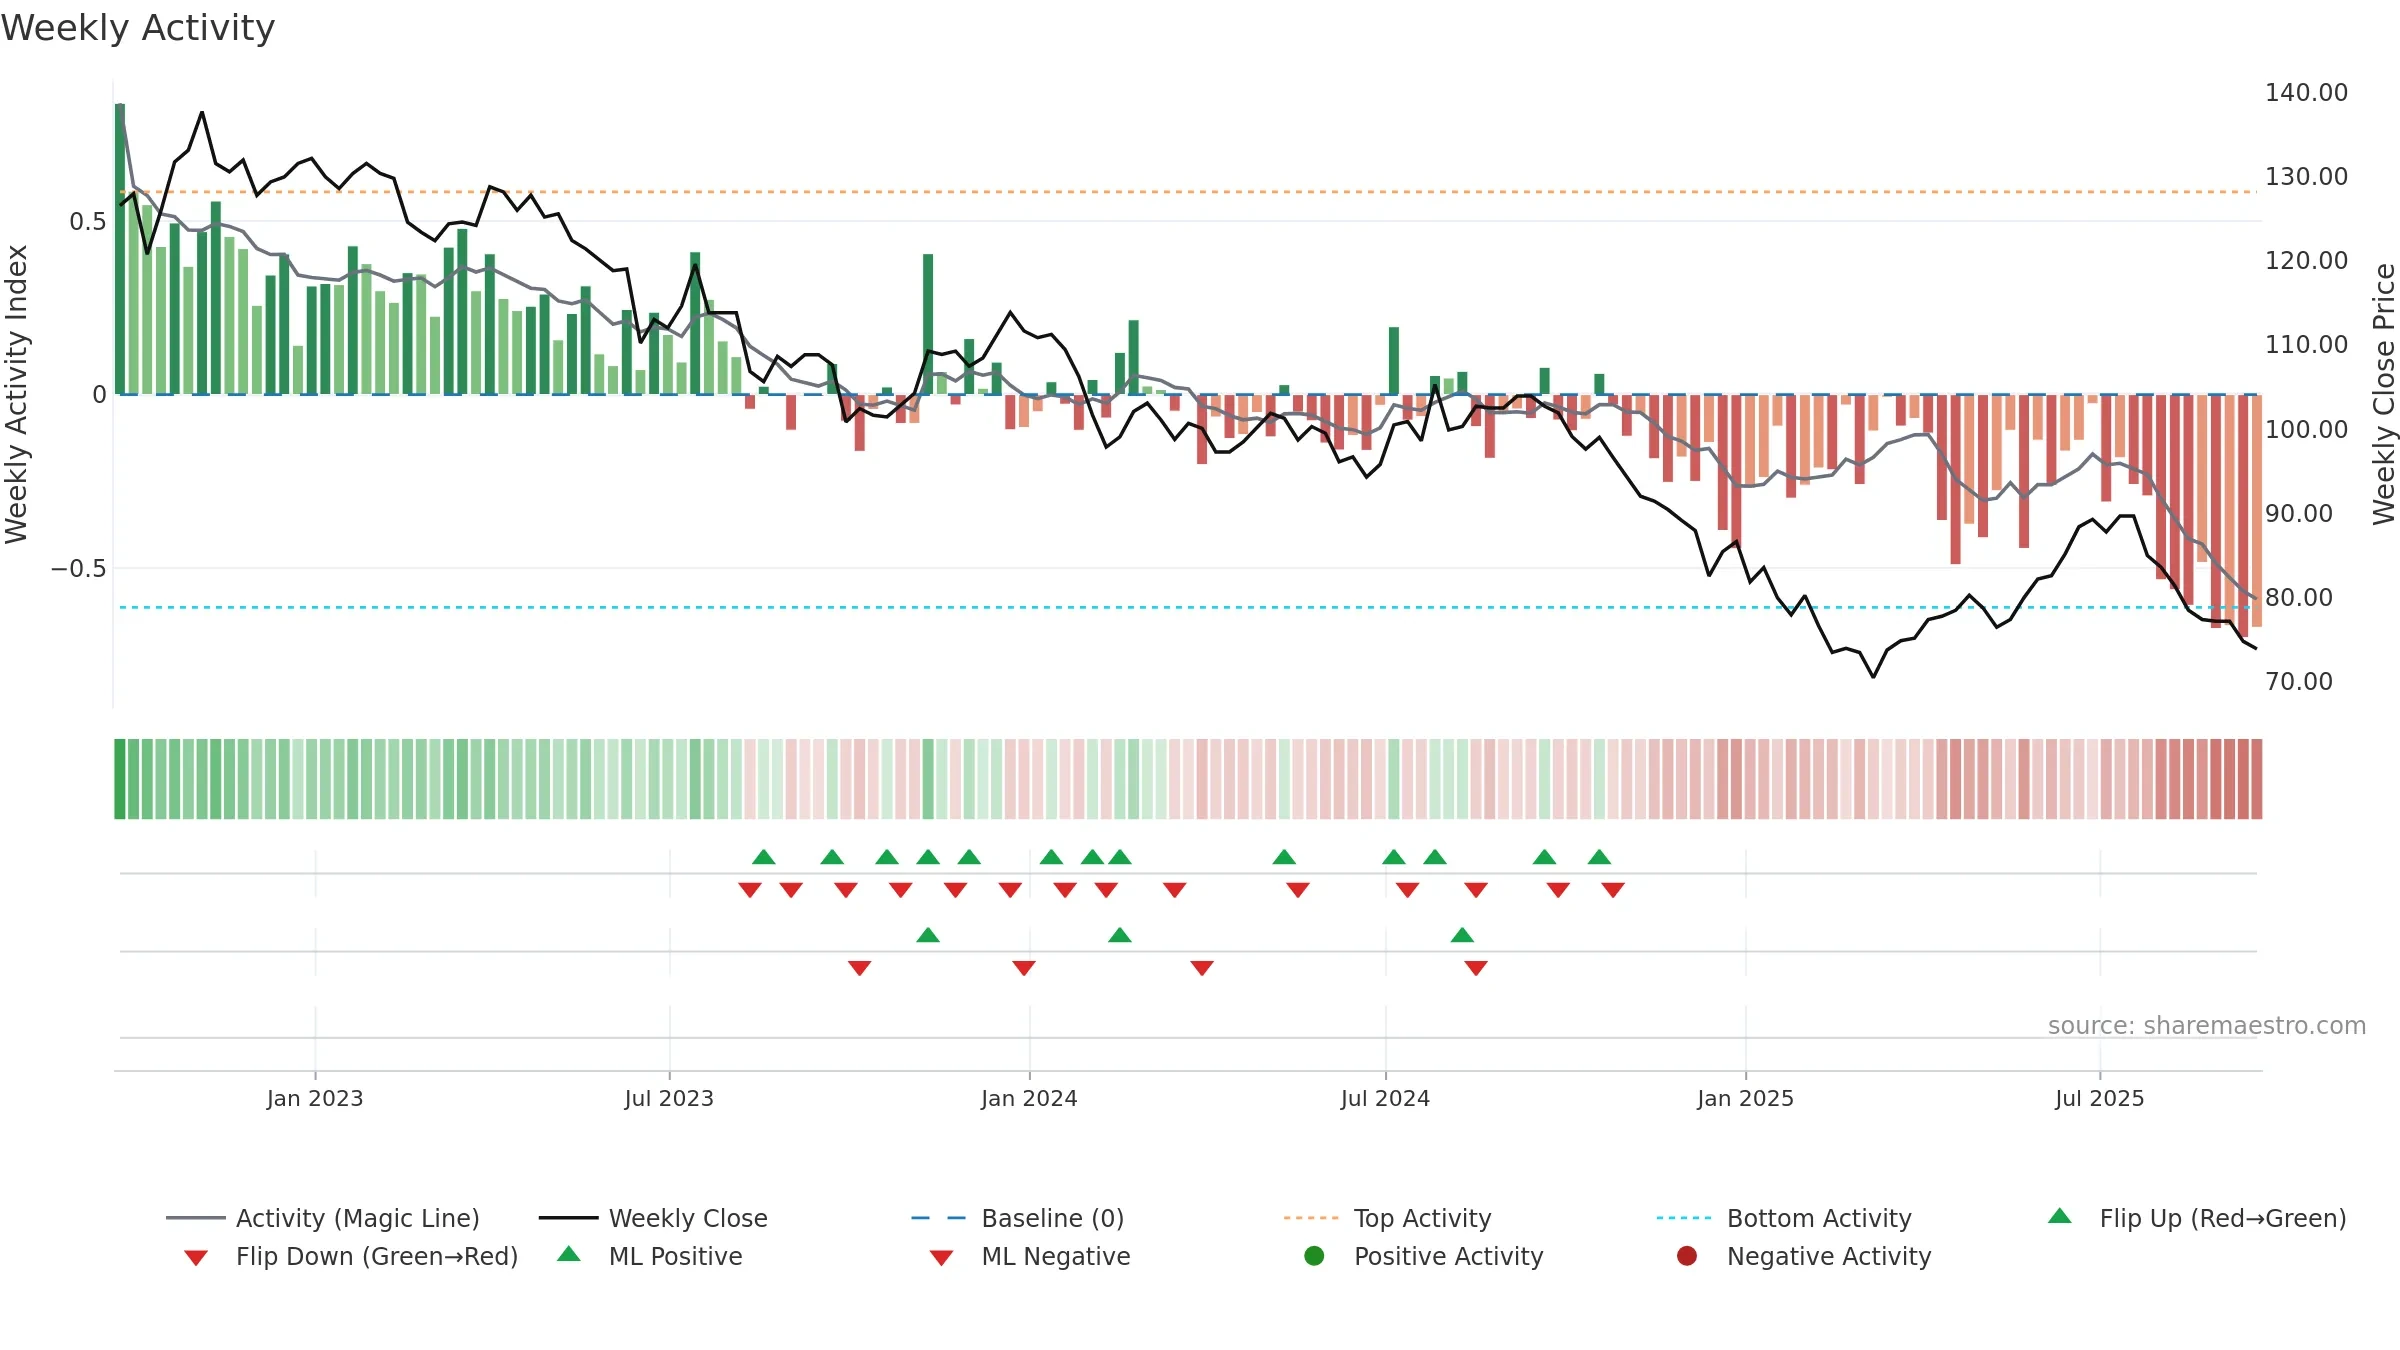2400x1350 pixels.
Task: Click ML Negative red triangle legend icon
Action: coord(942,1258)
